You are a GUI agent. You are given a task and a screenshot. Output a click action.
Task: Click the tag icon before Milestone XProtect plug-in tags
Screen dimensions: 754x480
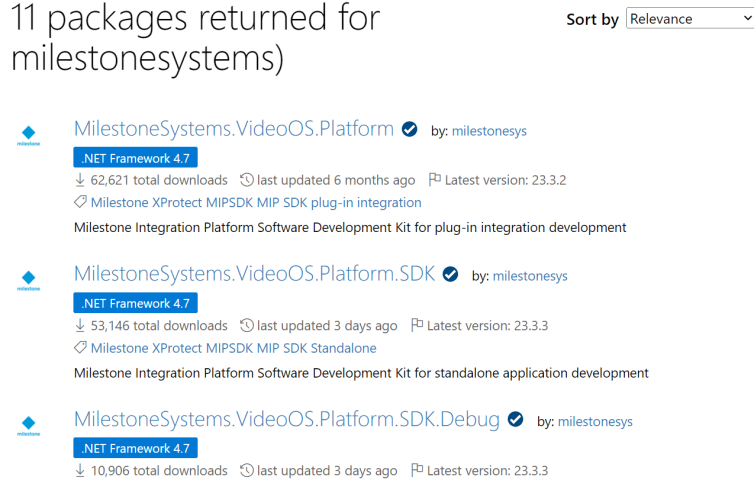click(x=80, y=203)
